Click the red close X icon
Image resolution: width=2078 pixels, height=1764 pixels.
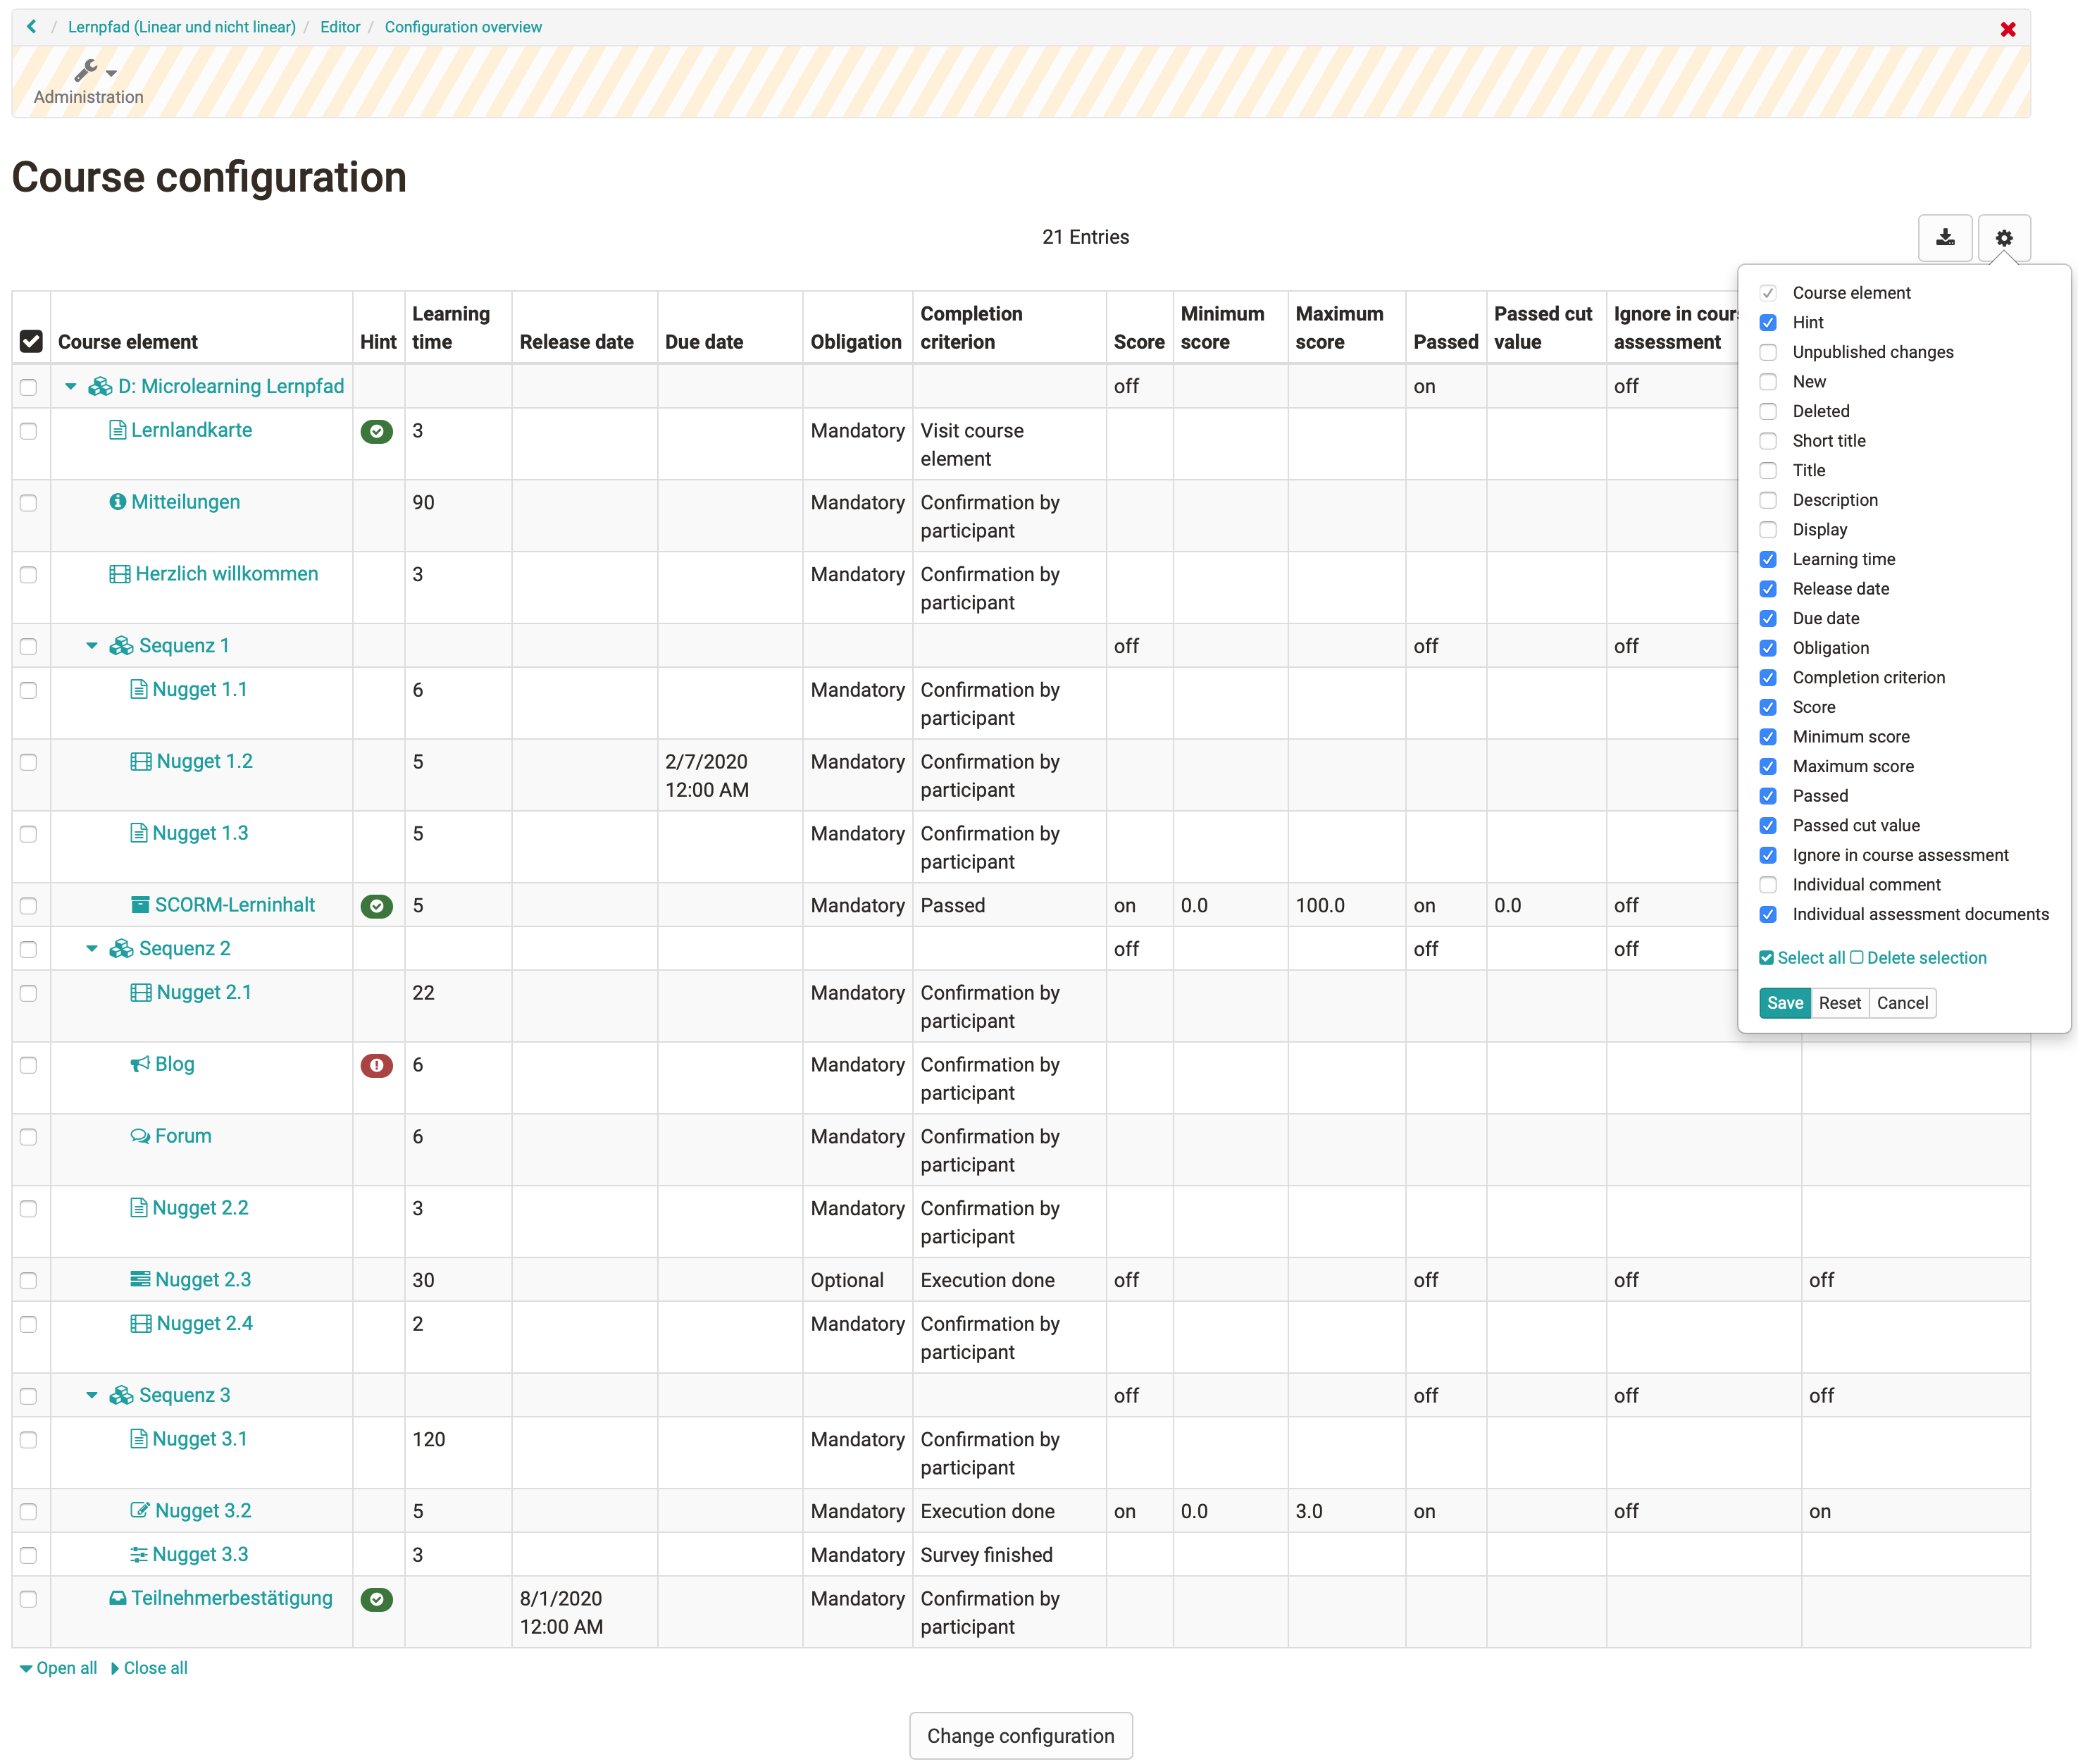2007,29
